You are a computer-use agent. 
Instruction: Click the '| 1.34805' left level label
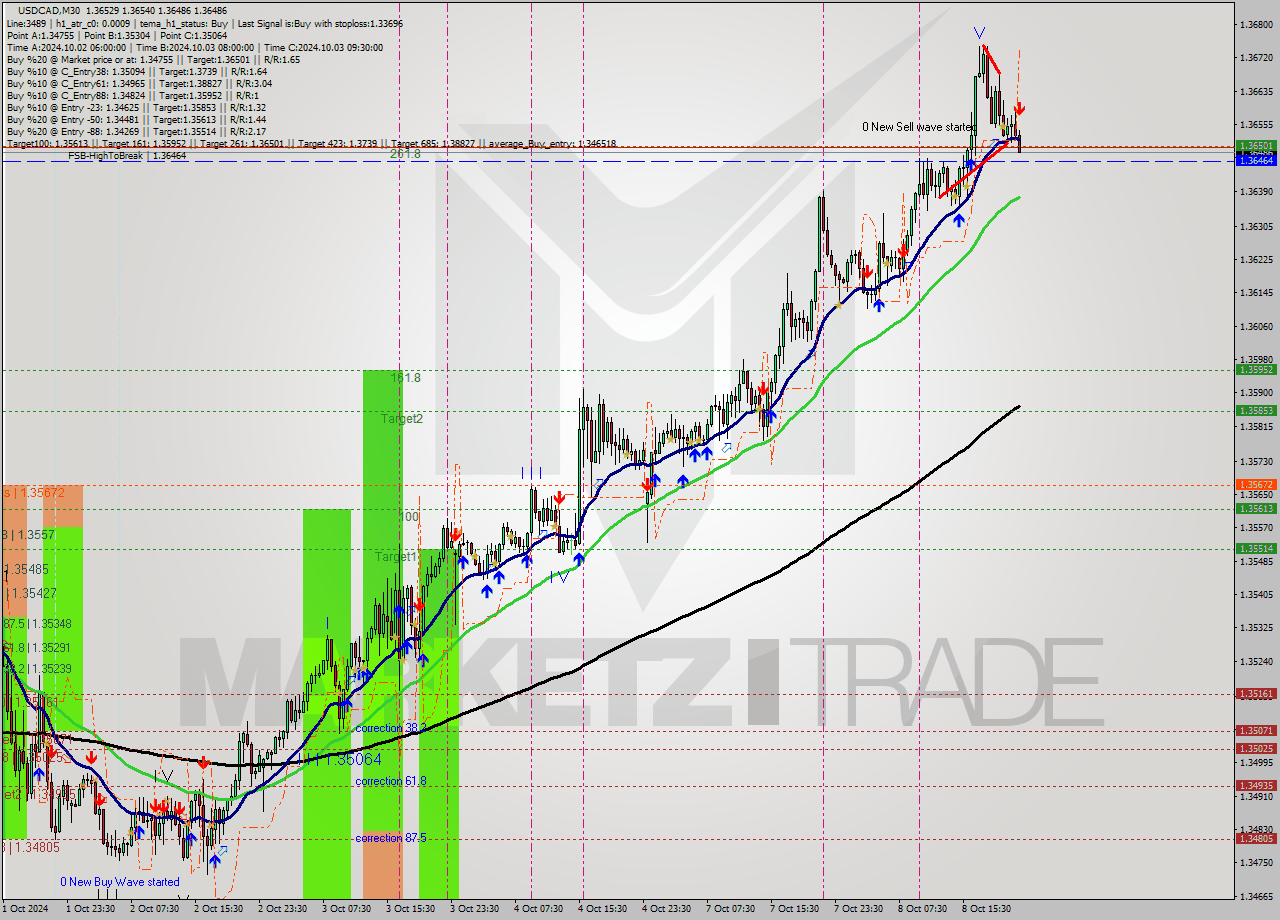32,848
